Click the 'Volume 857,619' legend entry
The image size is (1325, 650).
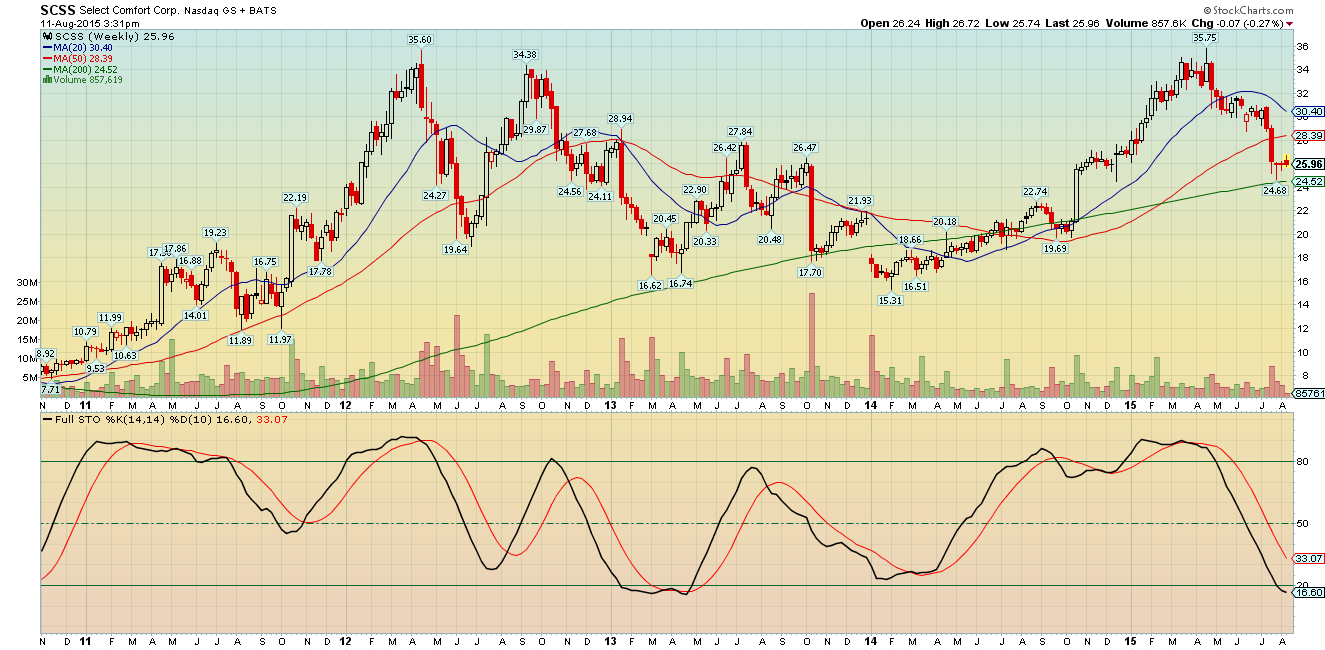(87, 80)
